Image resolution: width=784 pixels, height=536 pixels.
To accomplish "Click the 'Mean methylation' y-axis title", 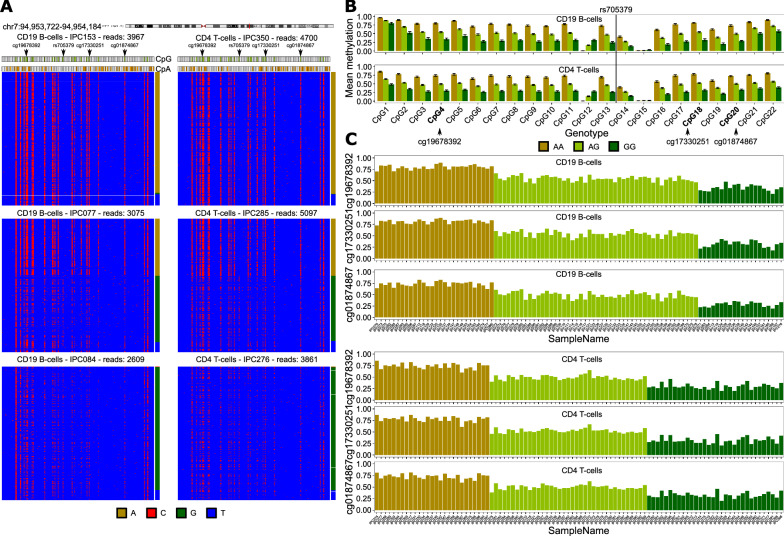I will (350, 58).
